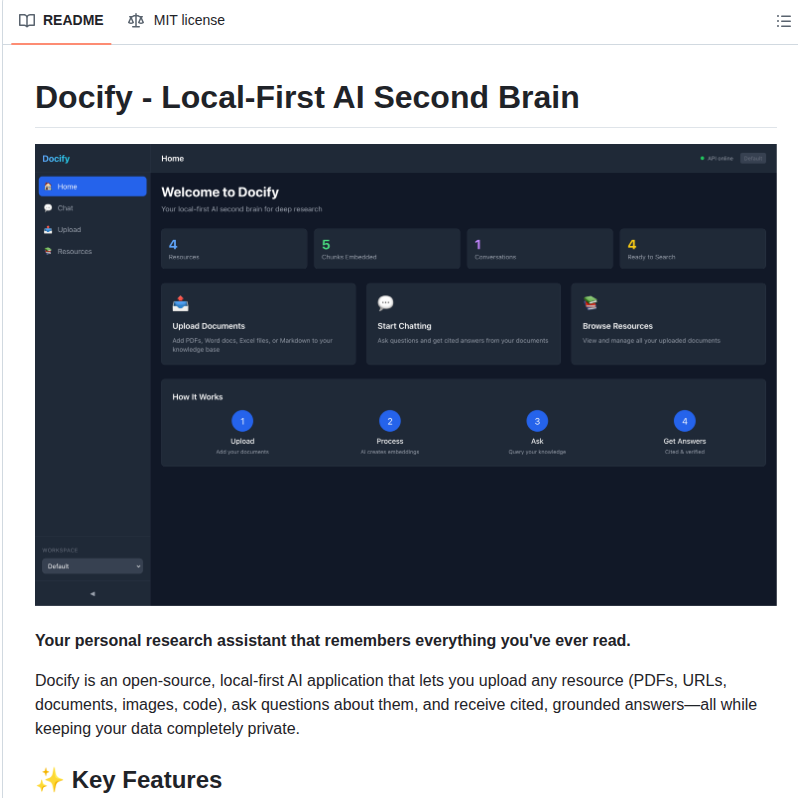The width and height of the screenshot is (798, 798).
Task: Click the 'WORKSPACE' label in sidebar
Action: [x=60, y=550]
